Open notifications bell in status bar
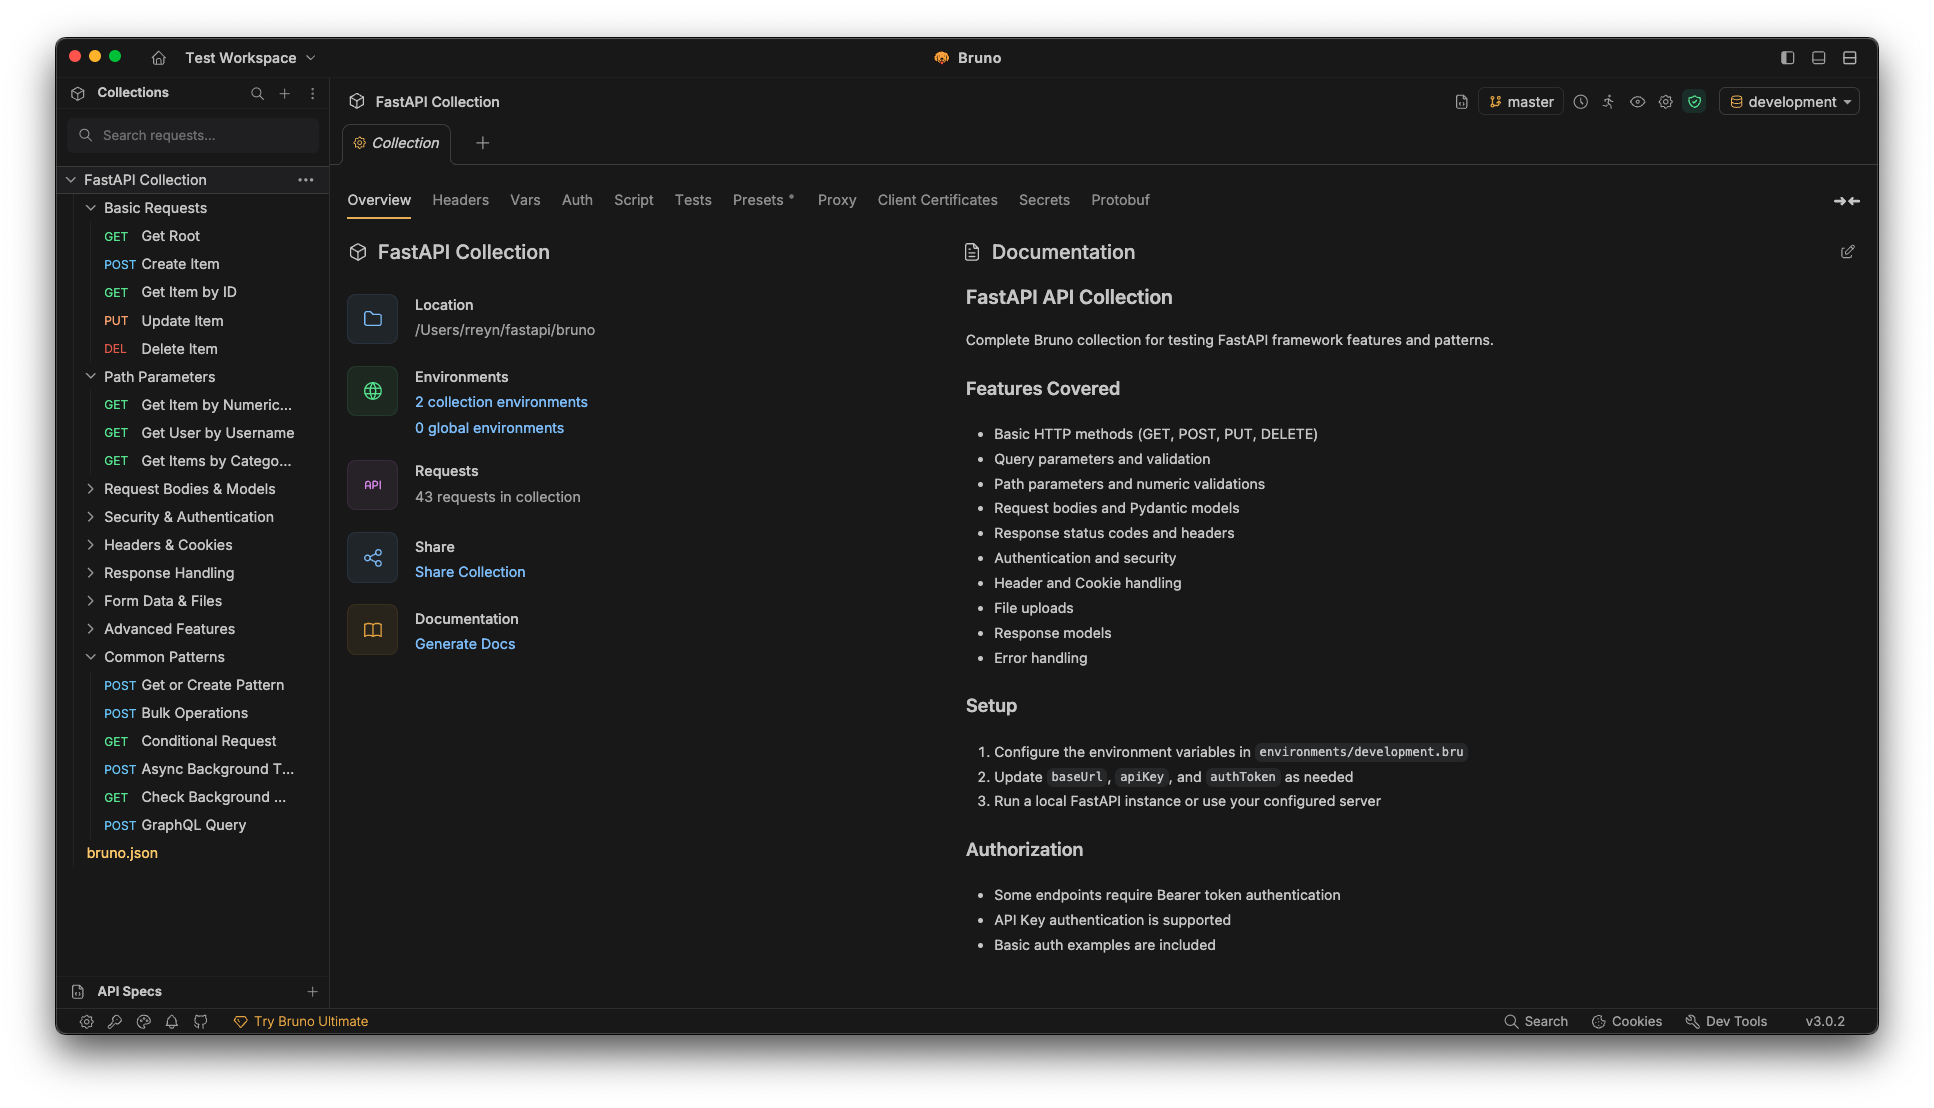Screen dimensions: 1934x1108 click(x=172, y=1022)
